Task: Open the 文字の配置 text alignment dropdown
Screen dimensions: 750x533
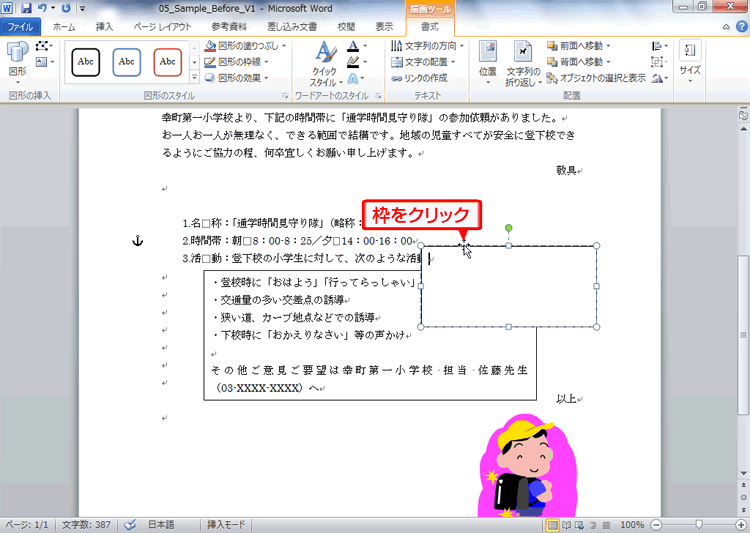Action: click(423, 62)
